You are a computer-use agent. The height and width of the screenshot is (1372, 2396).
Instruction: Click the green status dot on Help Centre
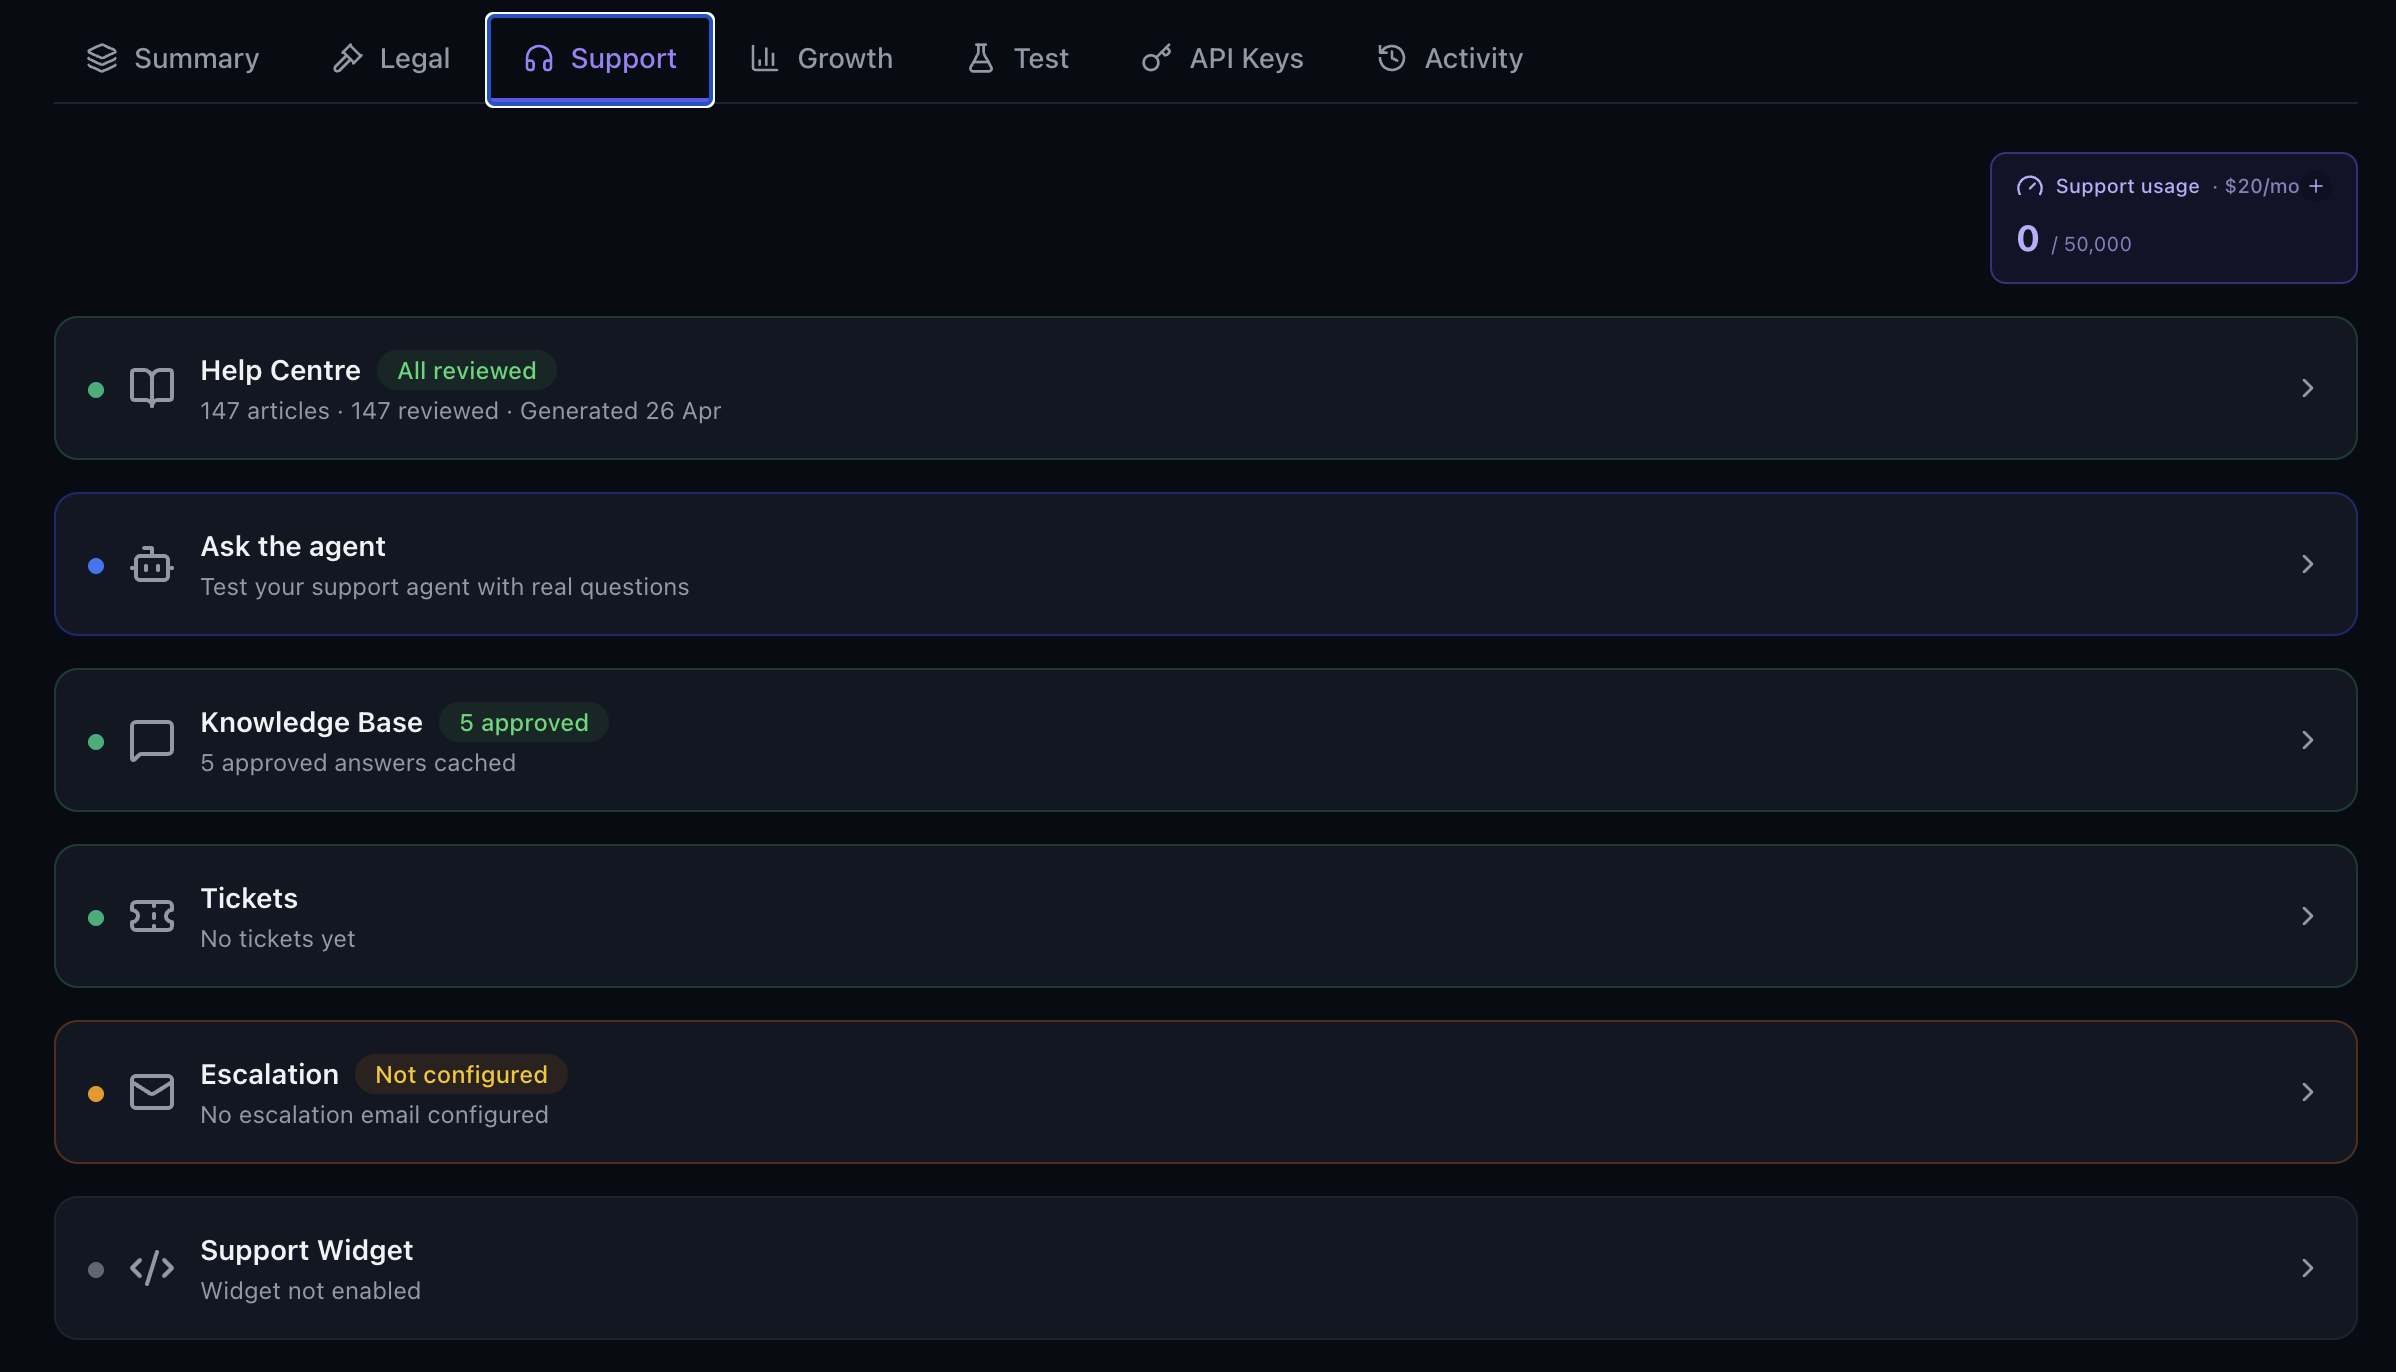[x=96, y=390]
